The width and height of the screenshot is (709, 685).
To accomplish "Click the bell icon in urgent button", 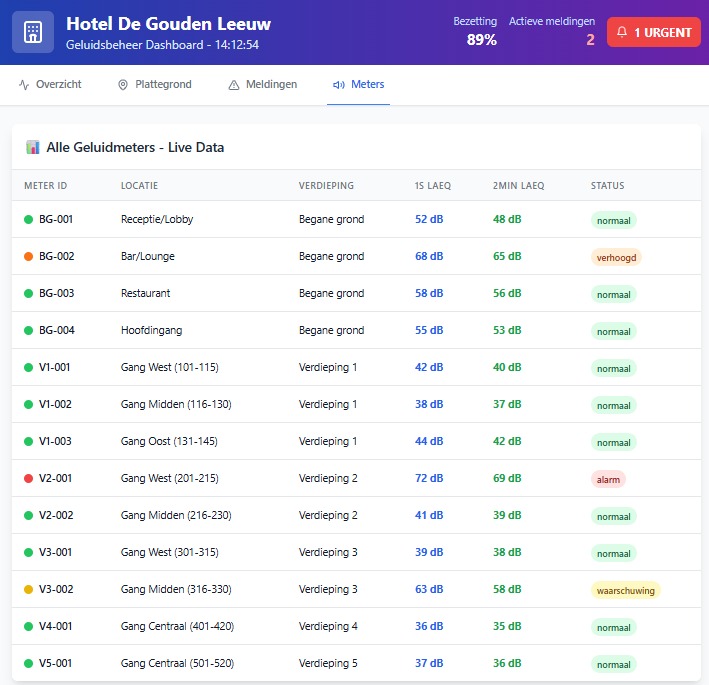I will [x=622, y=32].
